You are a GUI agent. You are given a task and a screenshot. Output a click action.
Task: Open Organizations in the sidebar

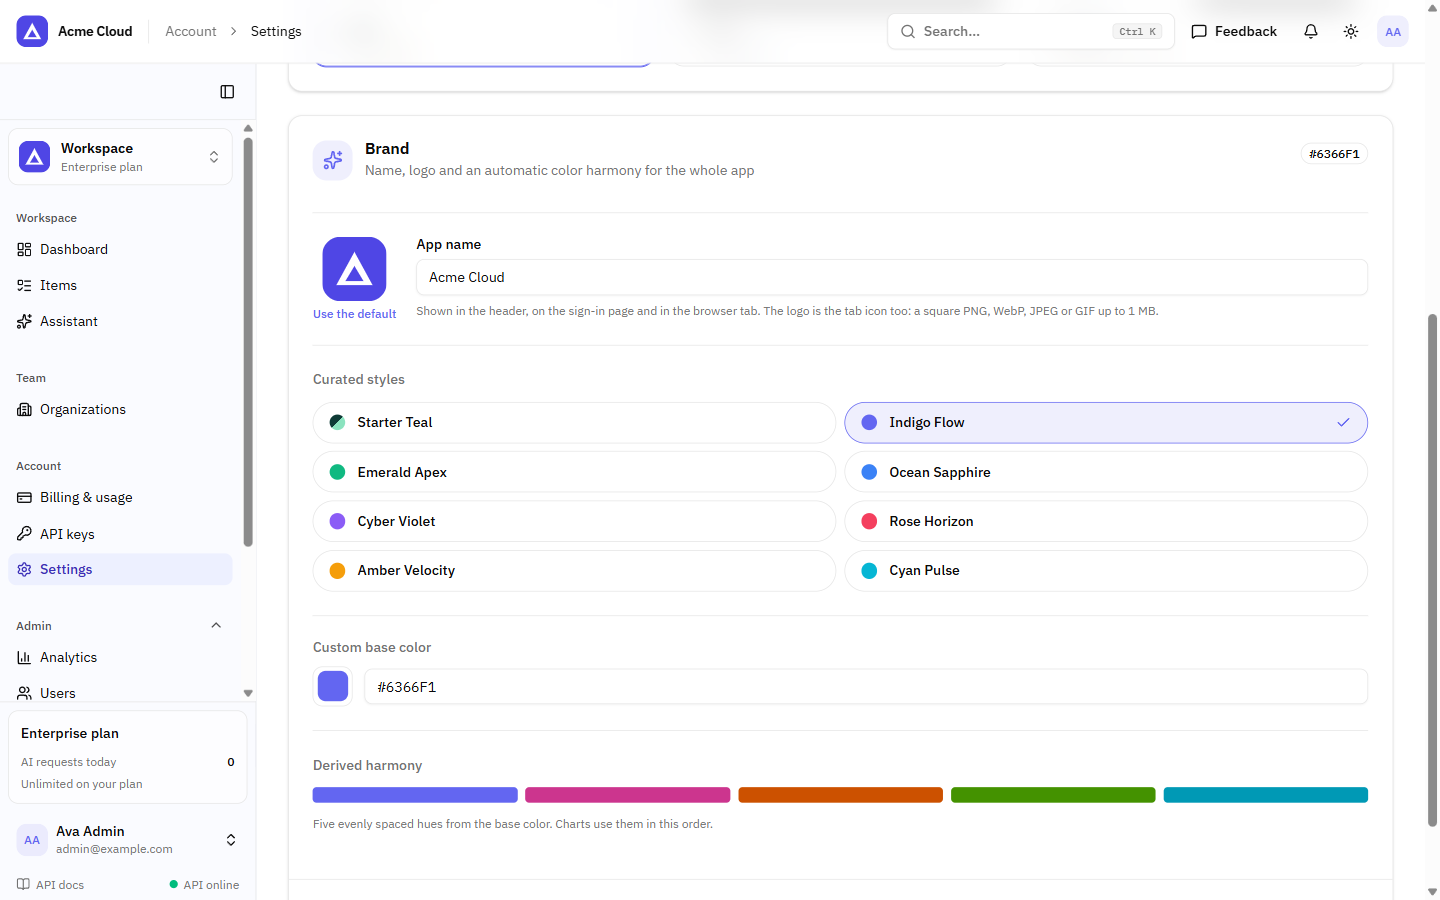pyautogui.click(x=120, y=409)
